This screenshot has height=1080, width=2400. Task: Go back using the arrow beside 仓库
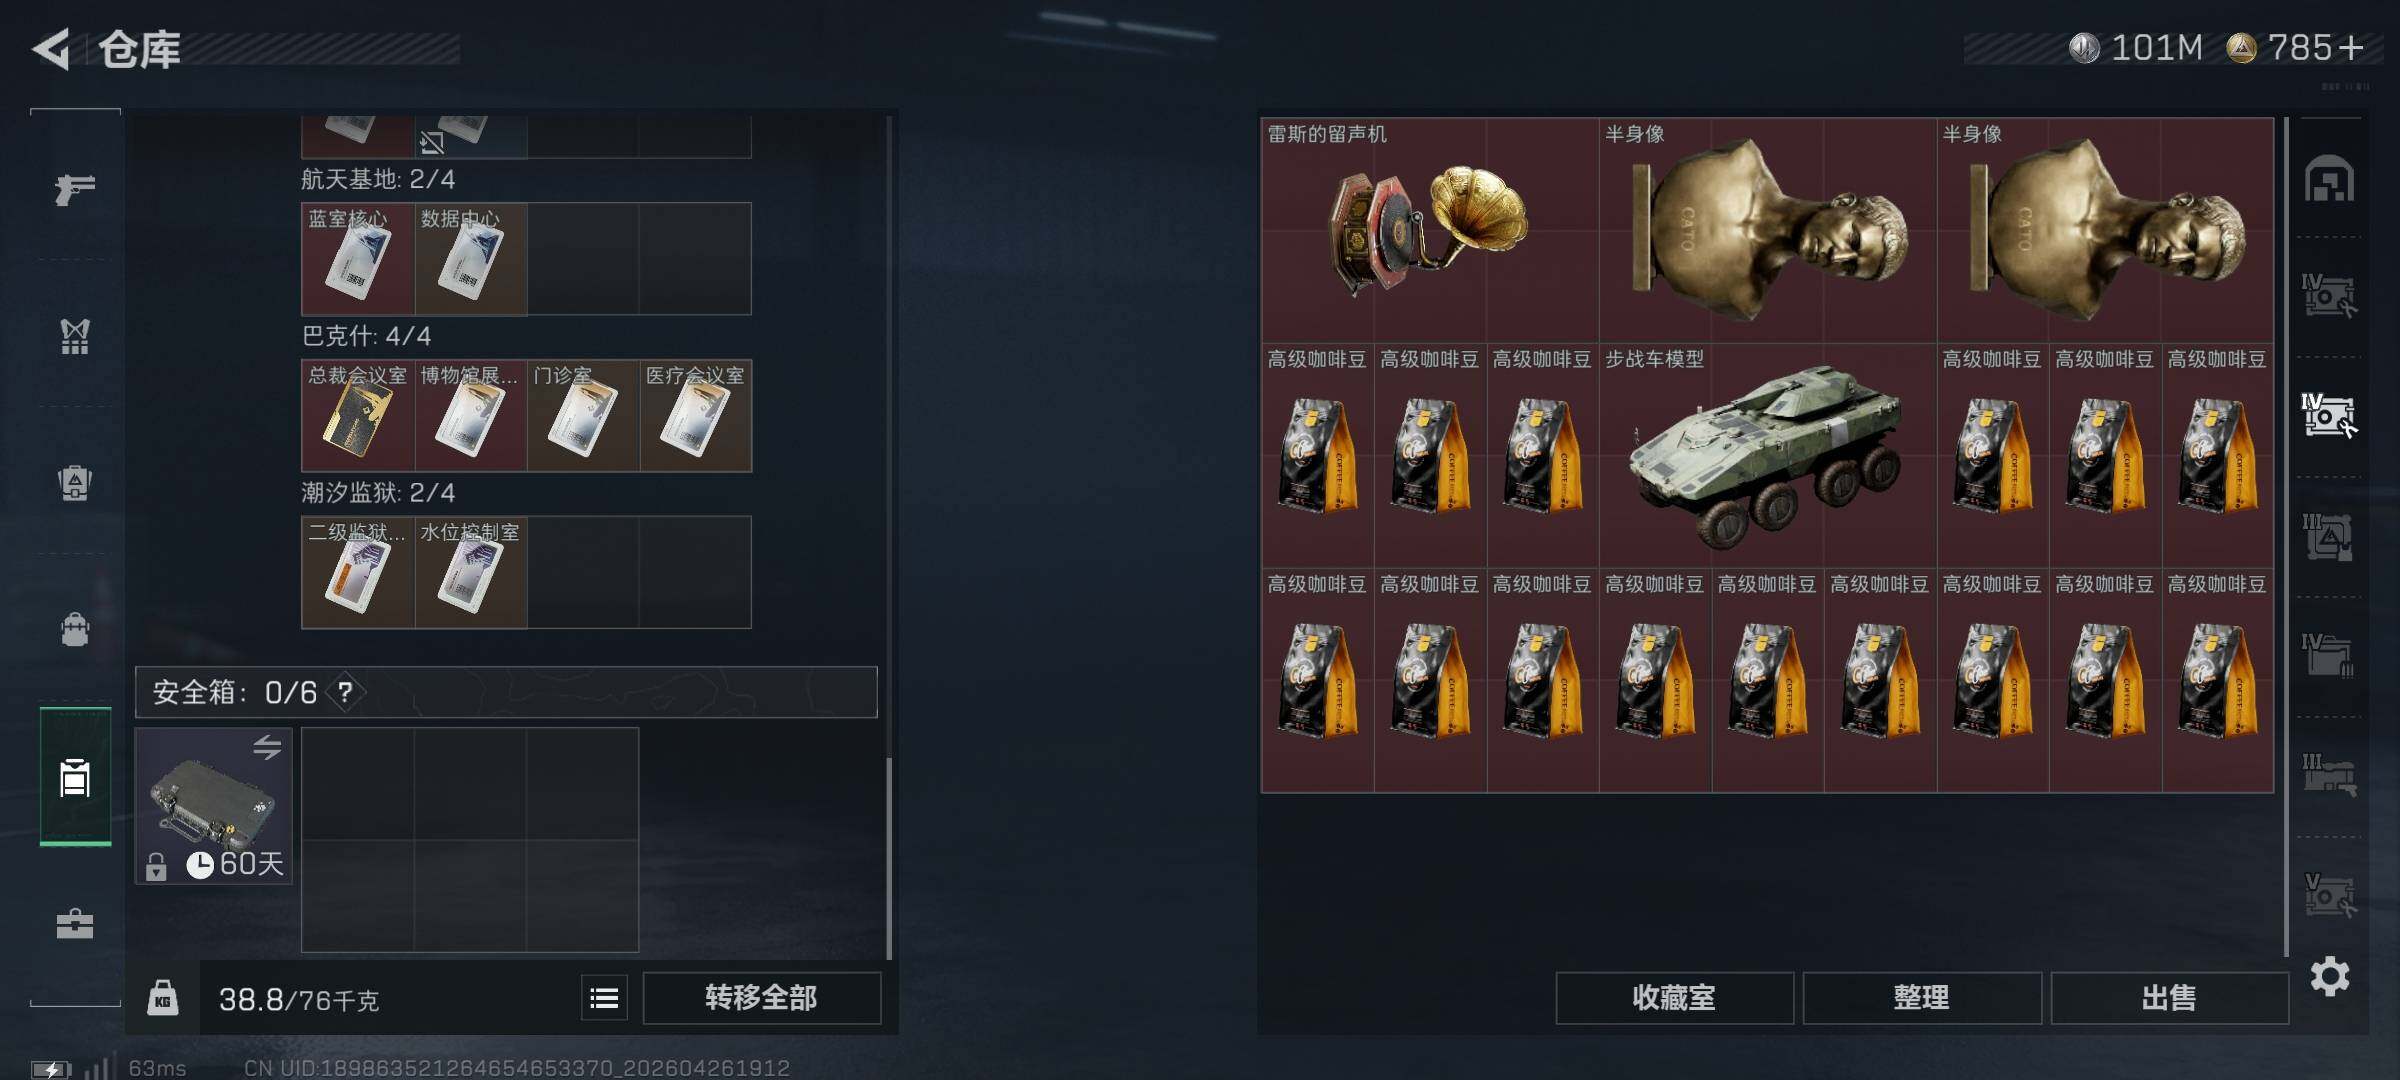coord(52,49)
